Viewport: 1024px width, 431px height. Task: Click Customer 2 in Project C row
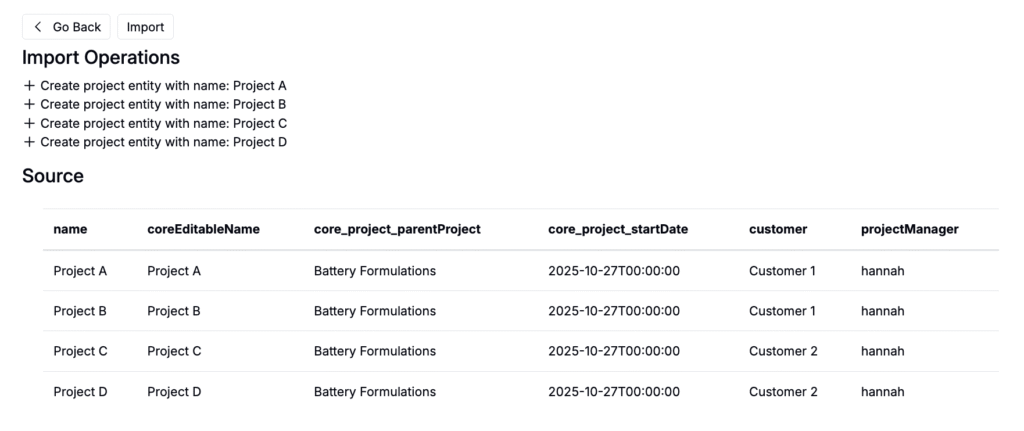(x=783, y=351)
